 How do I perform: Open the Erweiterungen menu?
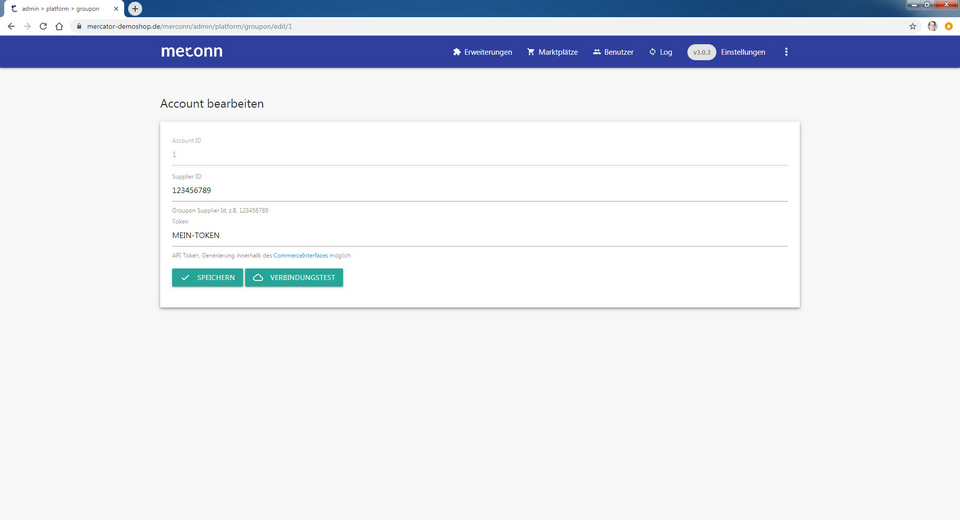(482, 52)
